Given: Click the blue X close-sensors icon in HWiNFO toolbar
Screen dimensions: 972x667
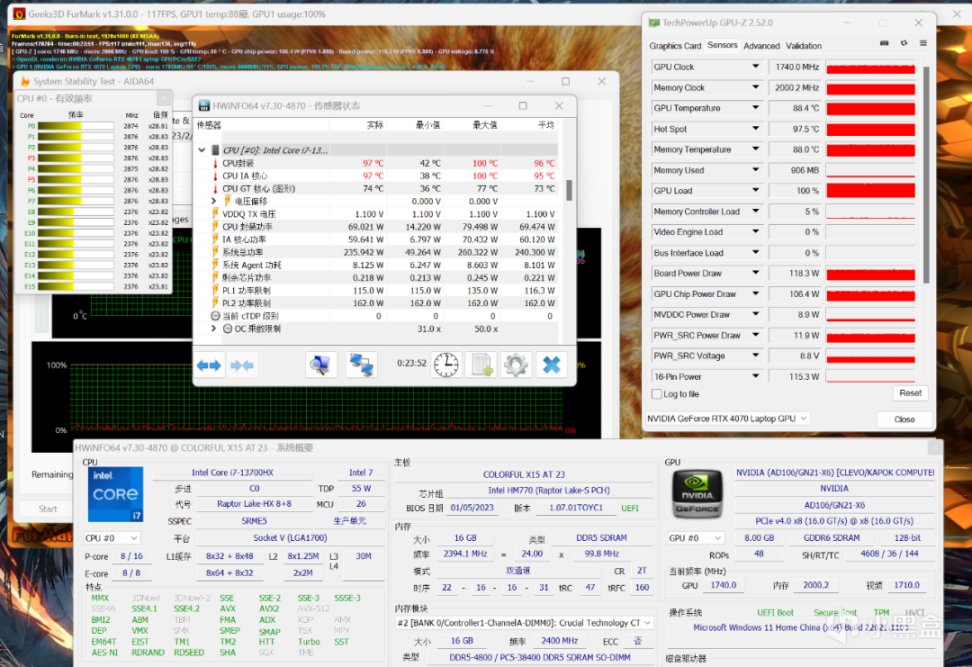Looking at the screenshot, I should pos(551,364).
